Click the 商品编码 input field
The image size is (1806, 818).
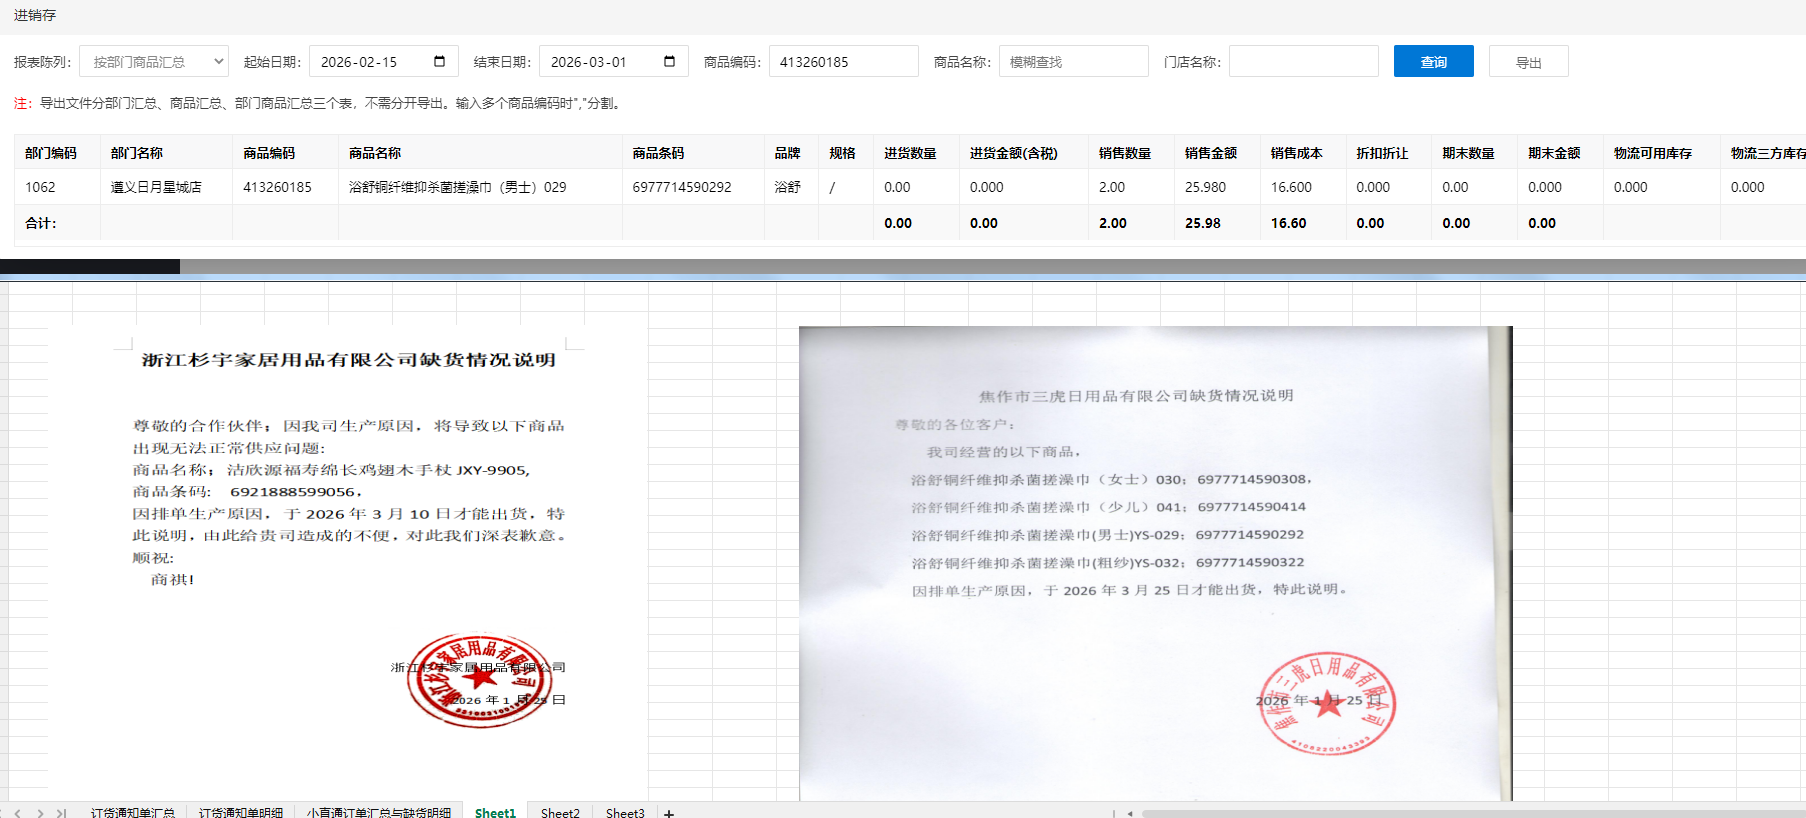(843, 62)
